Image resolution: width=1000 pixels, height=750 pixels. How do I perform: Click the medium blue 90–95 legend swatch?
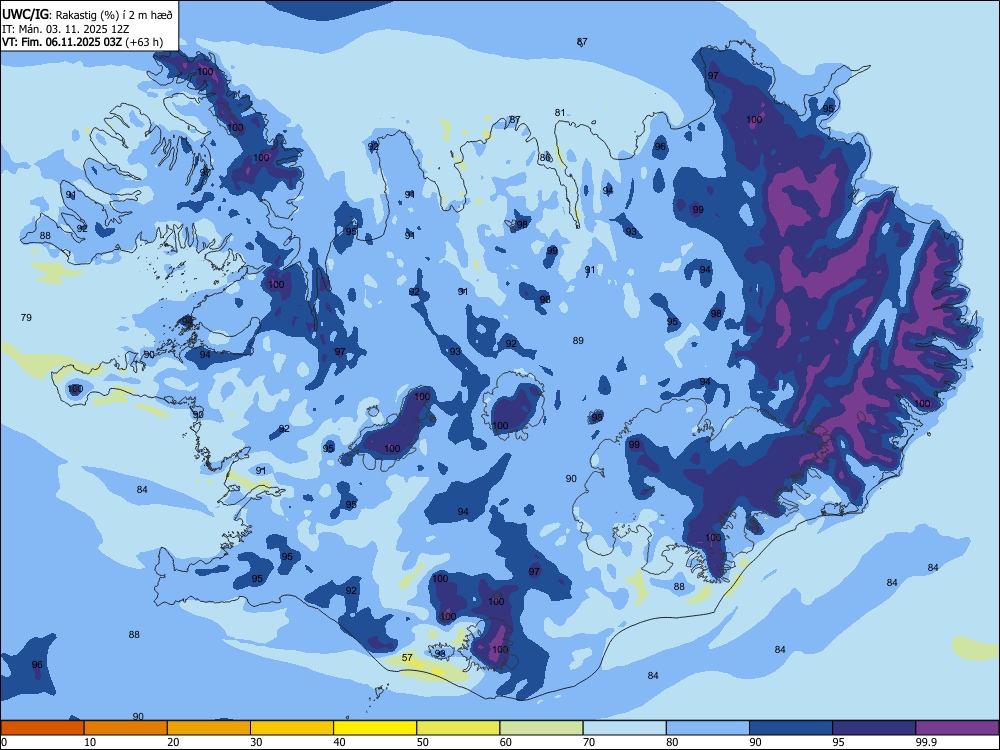791,728
